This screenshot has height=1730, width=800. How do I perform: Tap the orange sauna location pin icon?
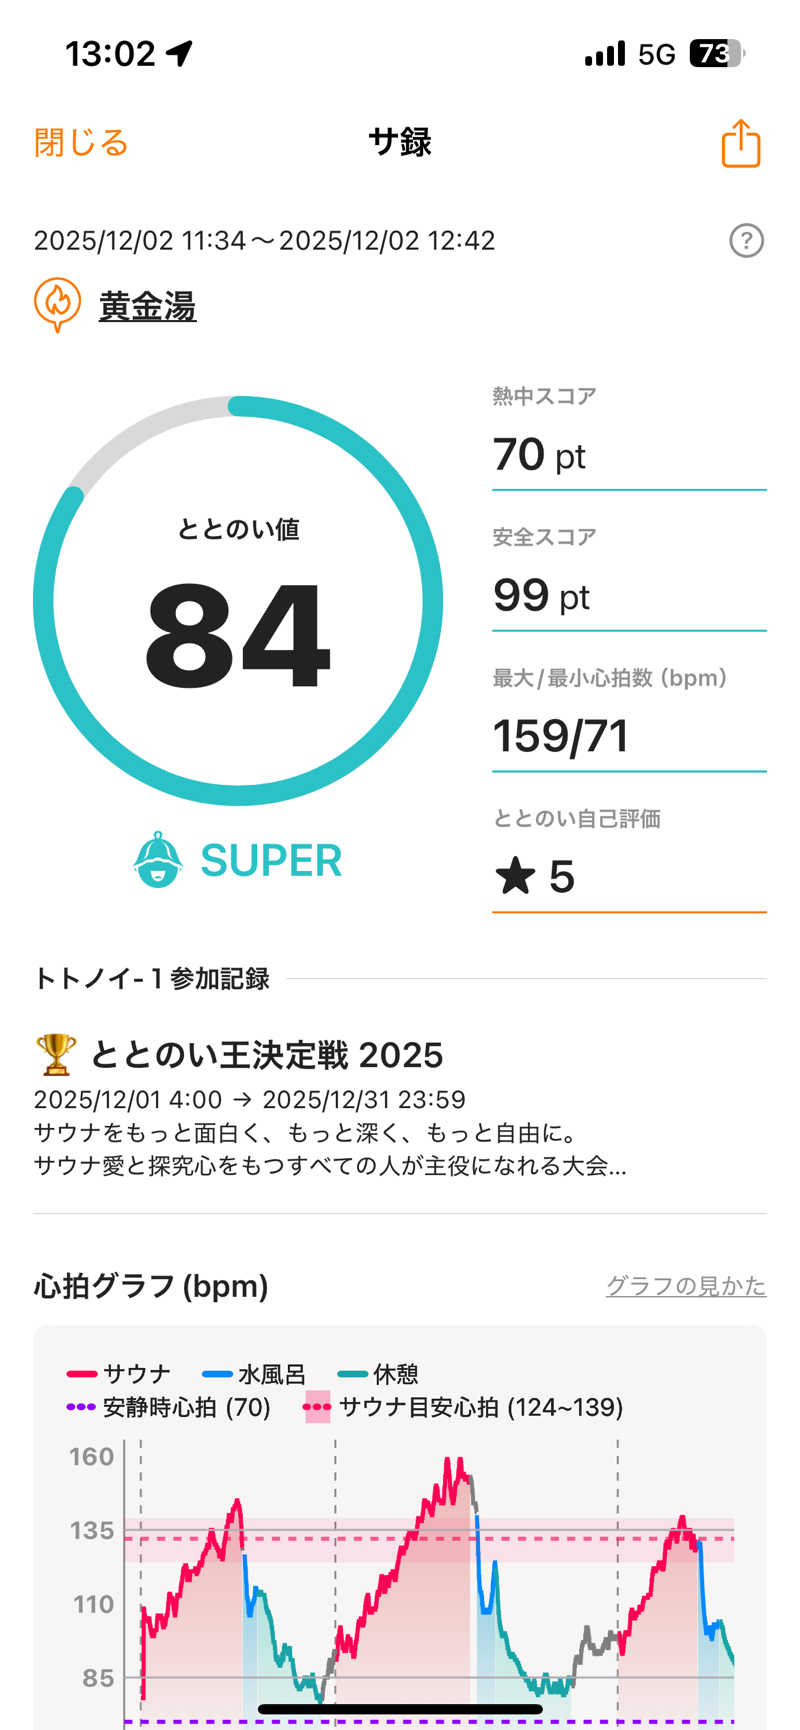click(57, 304)
